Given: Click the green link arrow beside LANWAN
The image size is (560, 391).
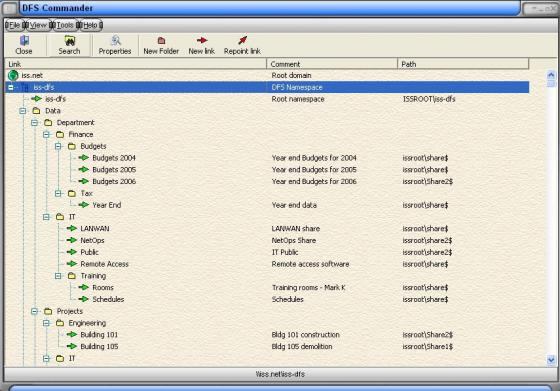Looking at the screenshot, I should click(72, 228).
